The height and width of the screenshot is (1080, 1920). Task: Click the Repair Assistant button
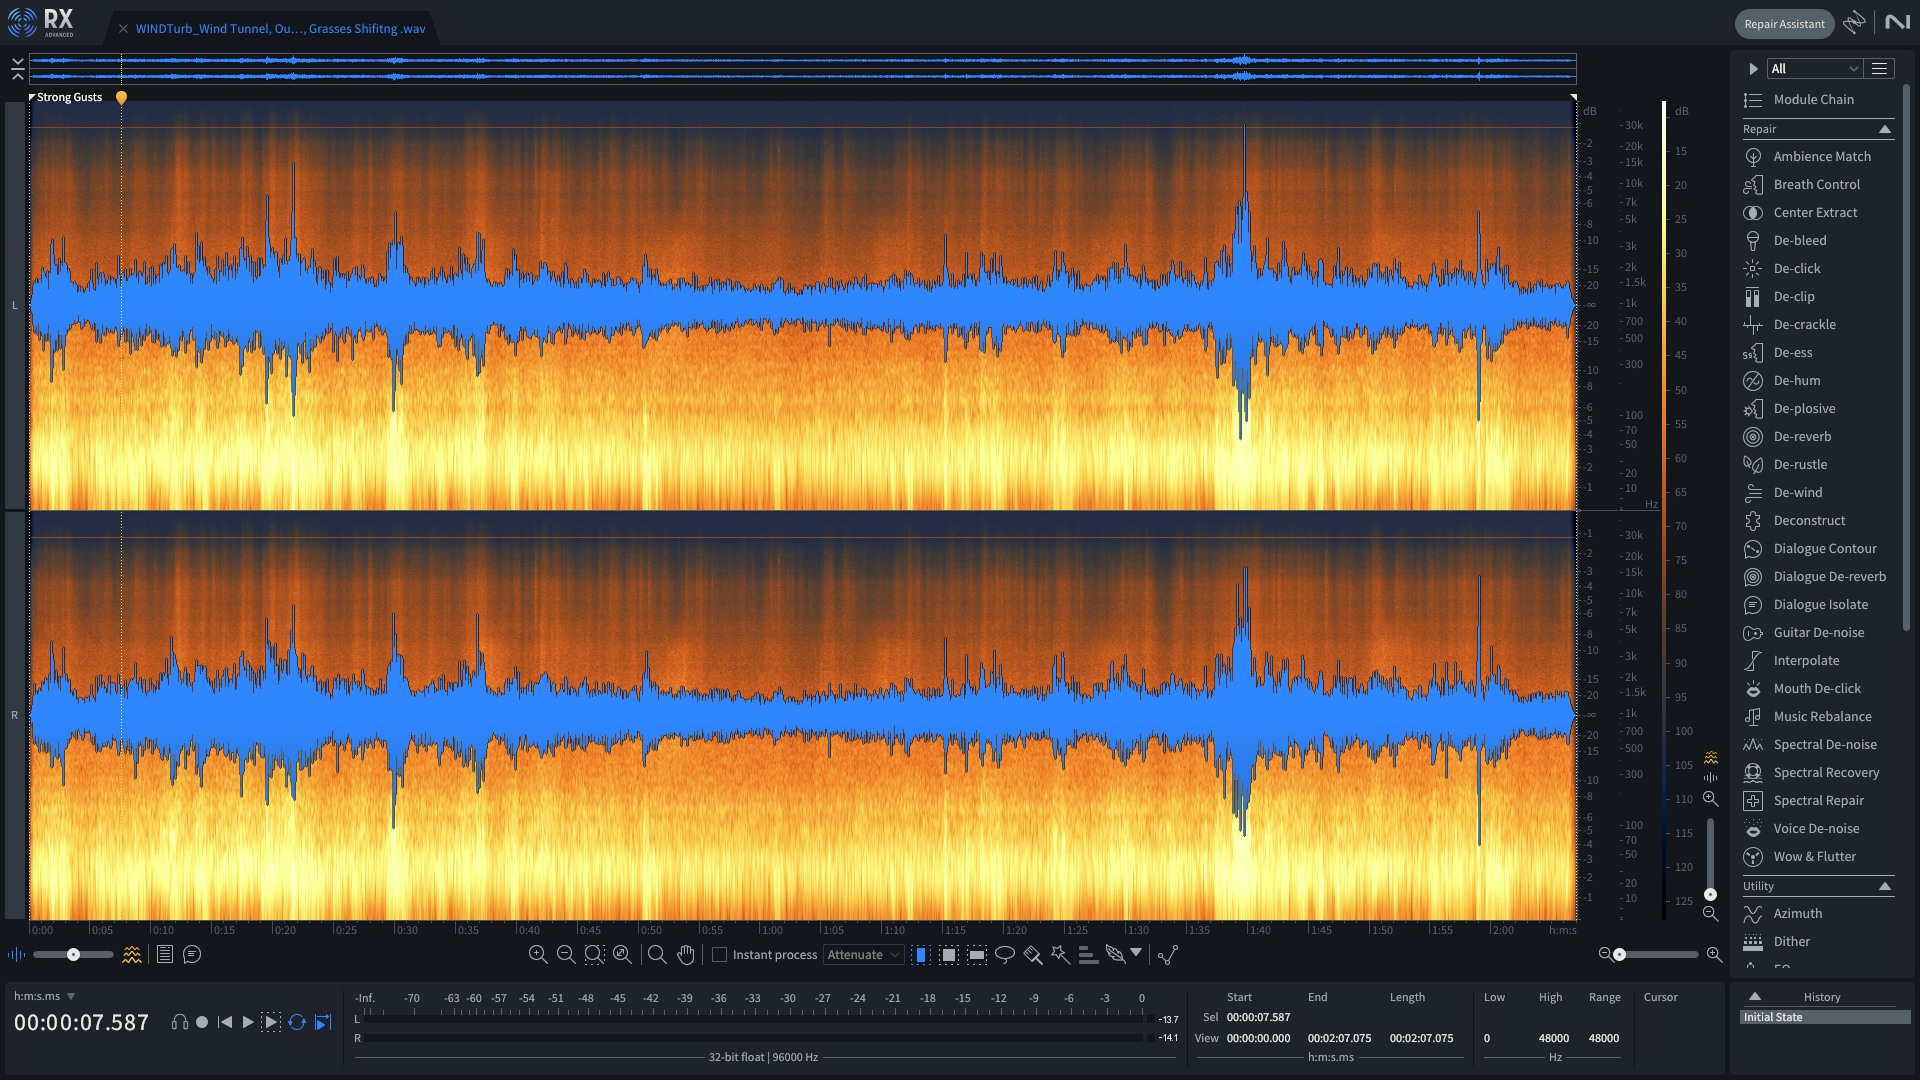coord(1783,24)
